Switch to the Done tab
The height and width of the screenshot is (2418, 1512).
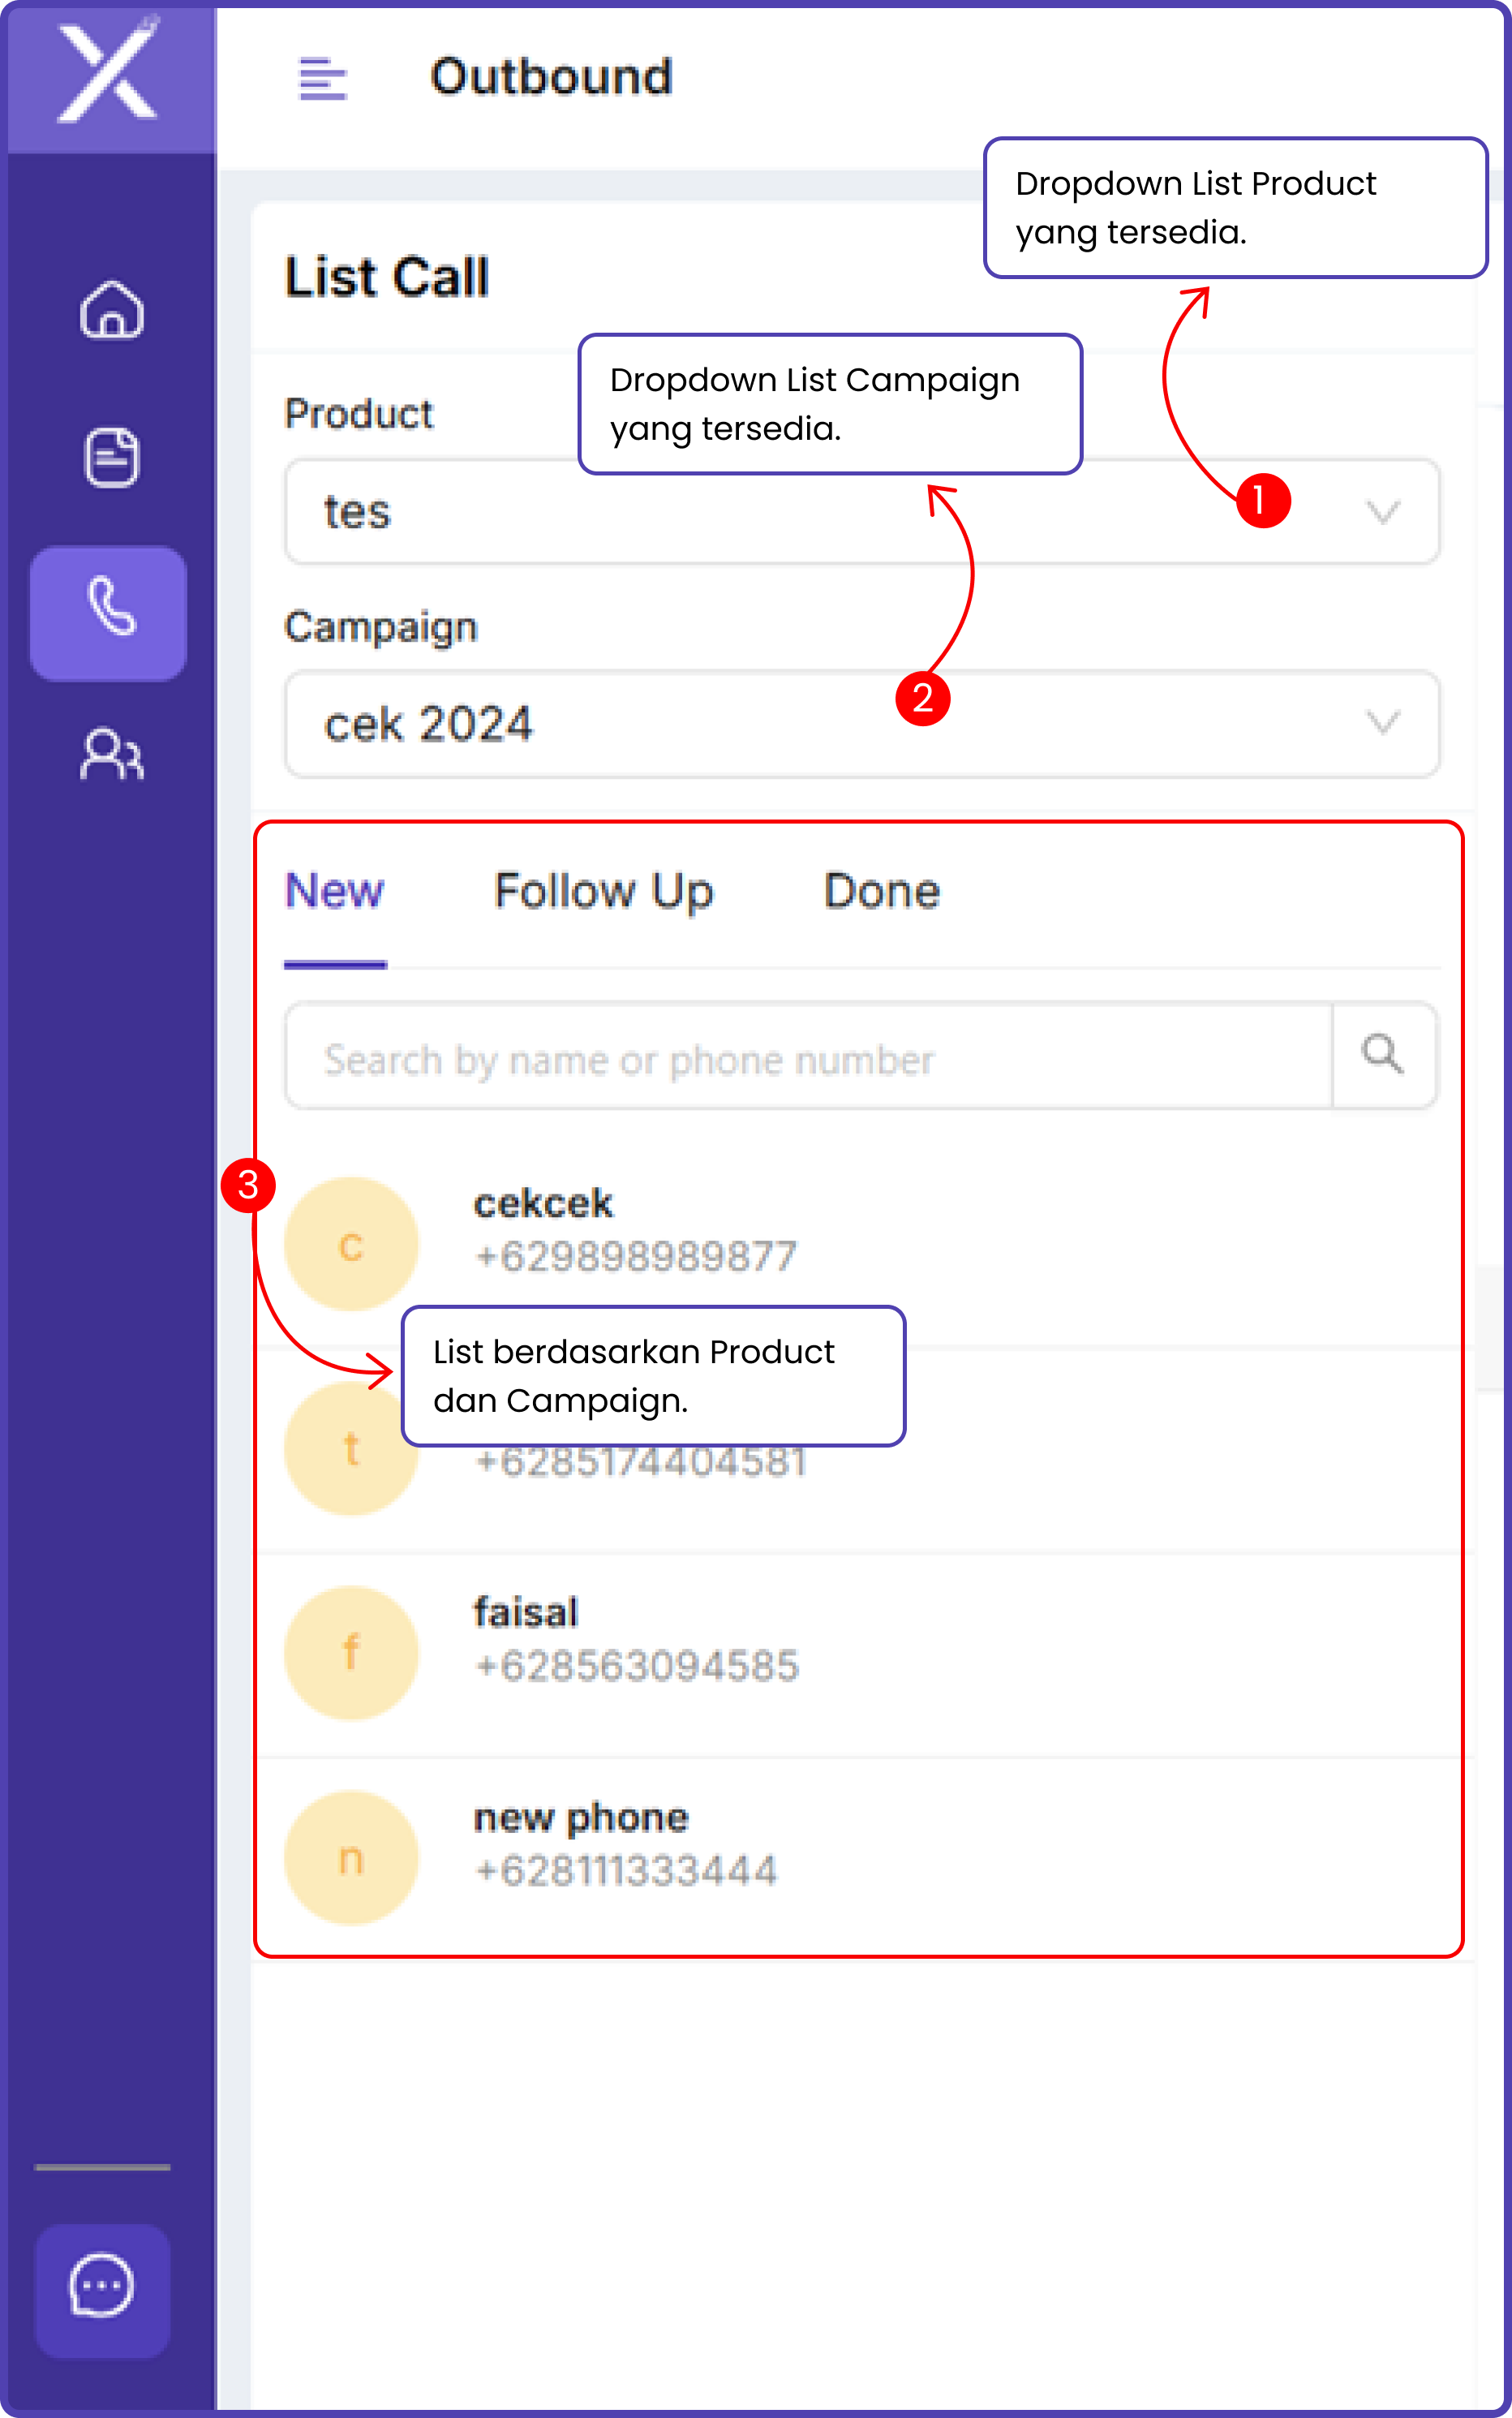tap(881, 891)
